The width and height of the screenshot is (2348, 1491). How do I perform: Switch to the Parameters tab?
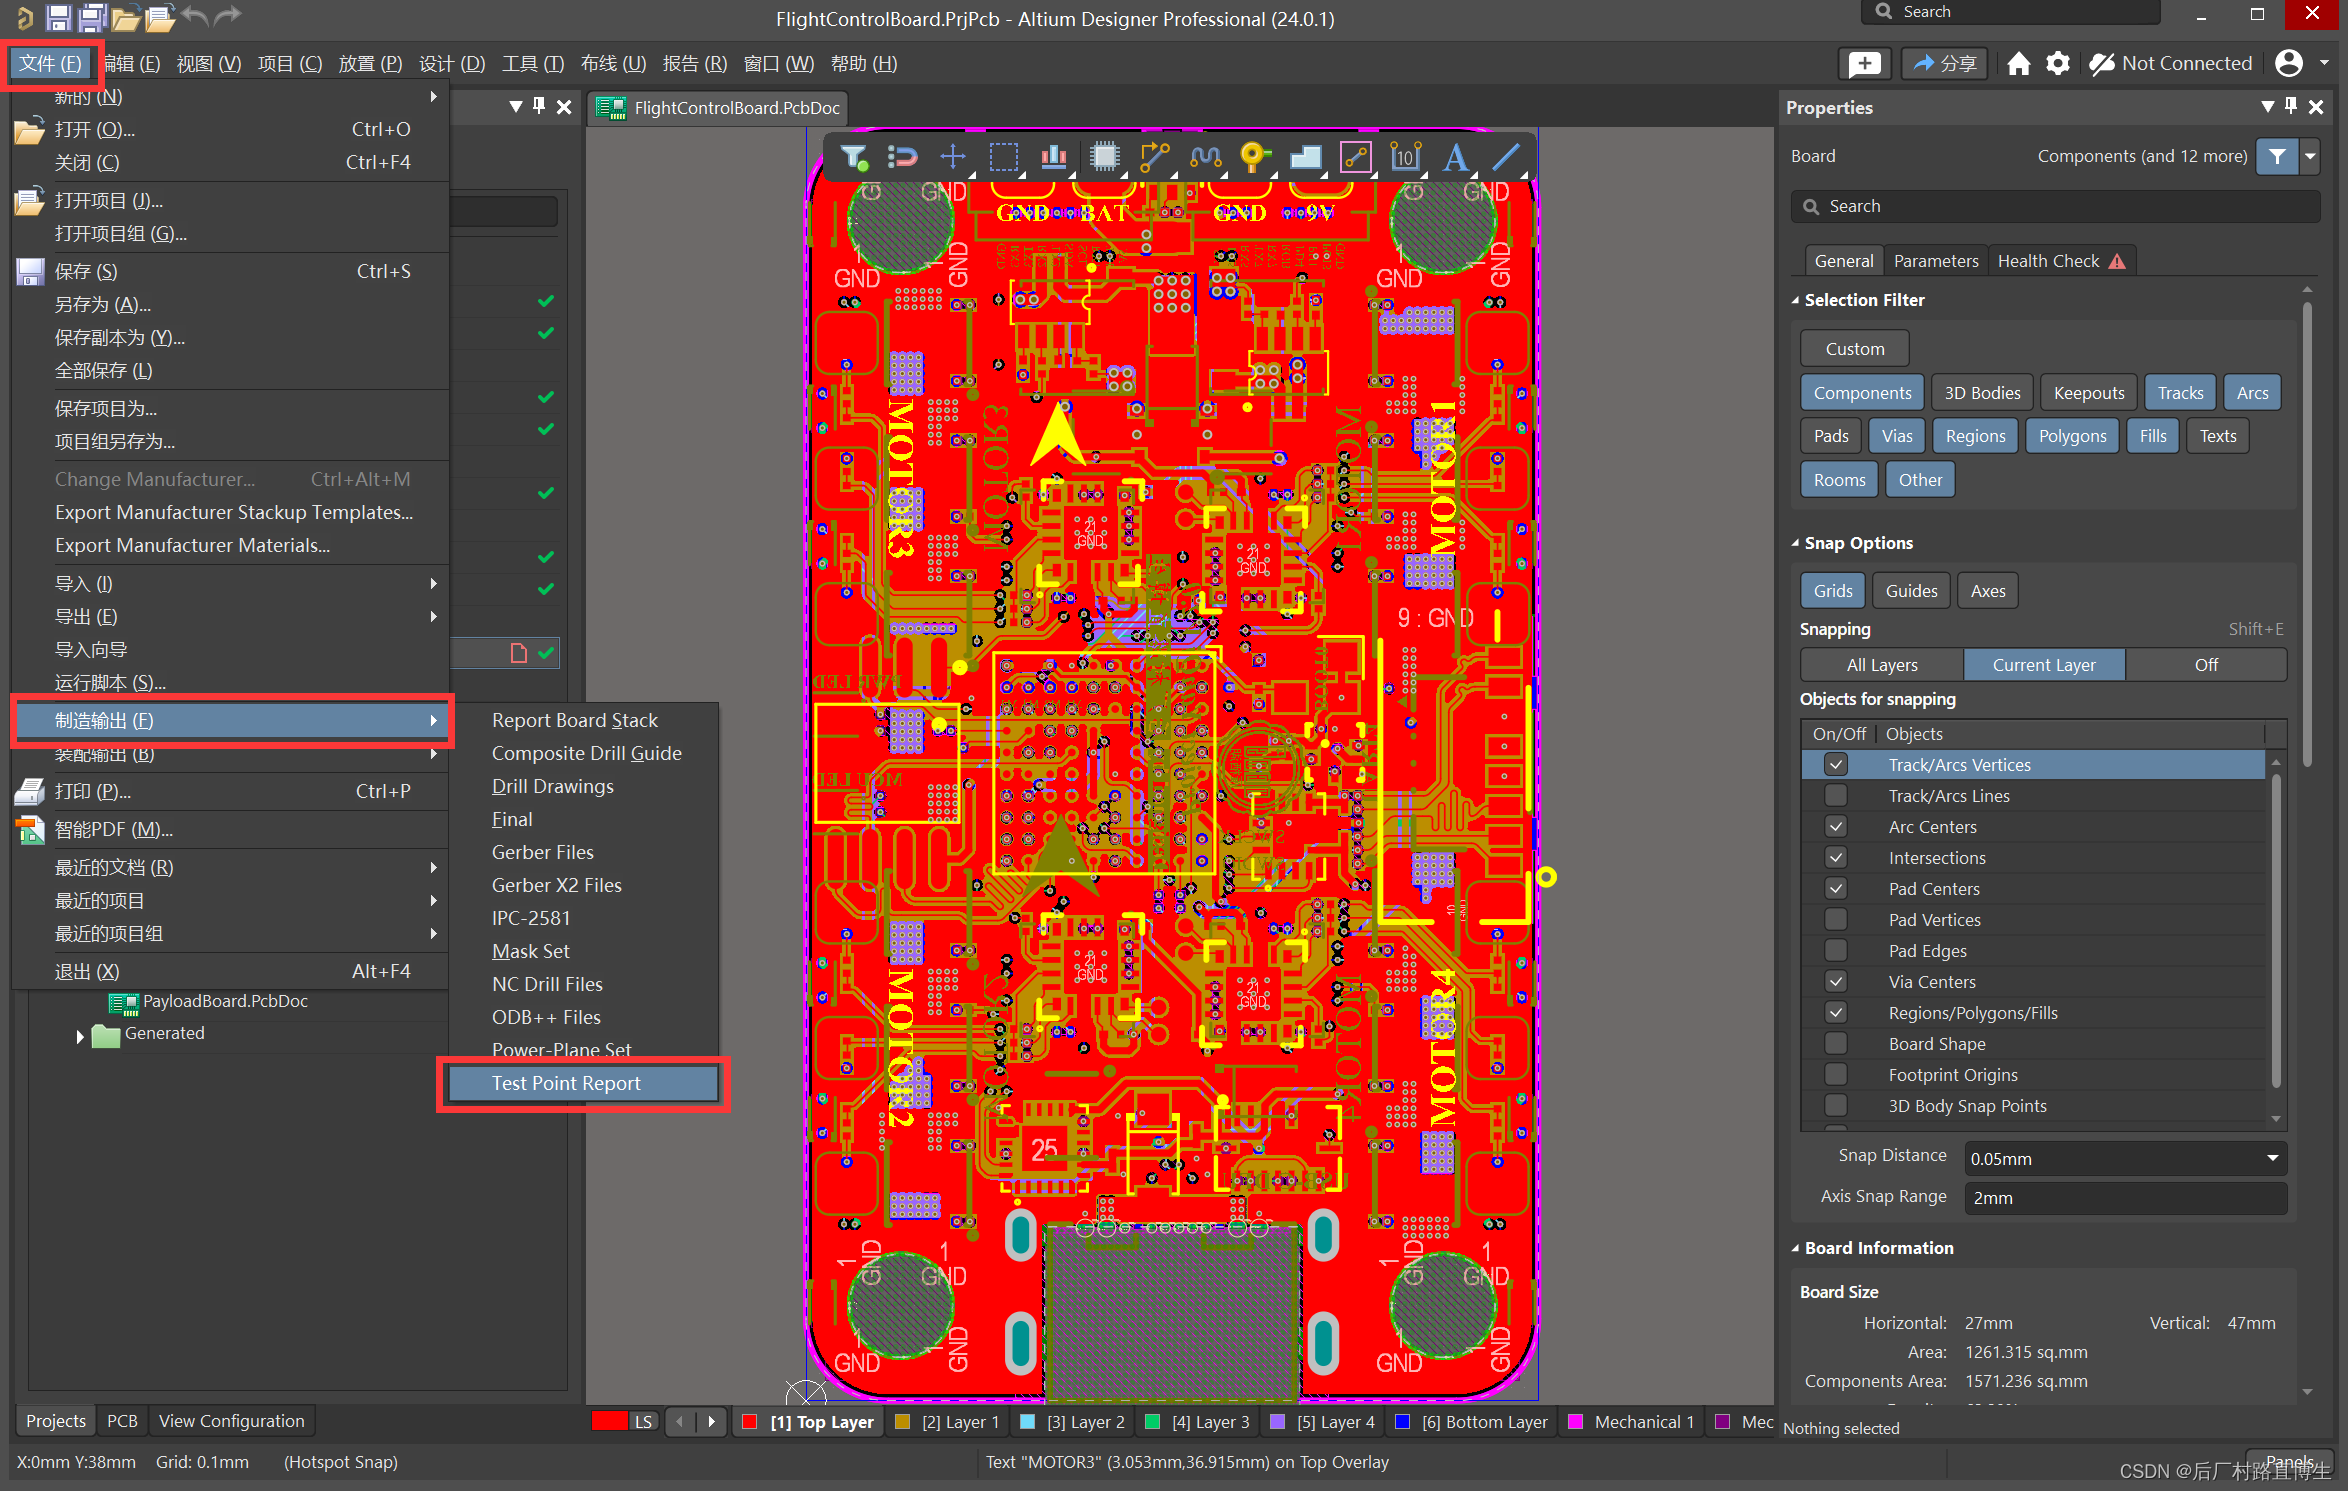[1936, 261]
